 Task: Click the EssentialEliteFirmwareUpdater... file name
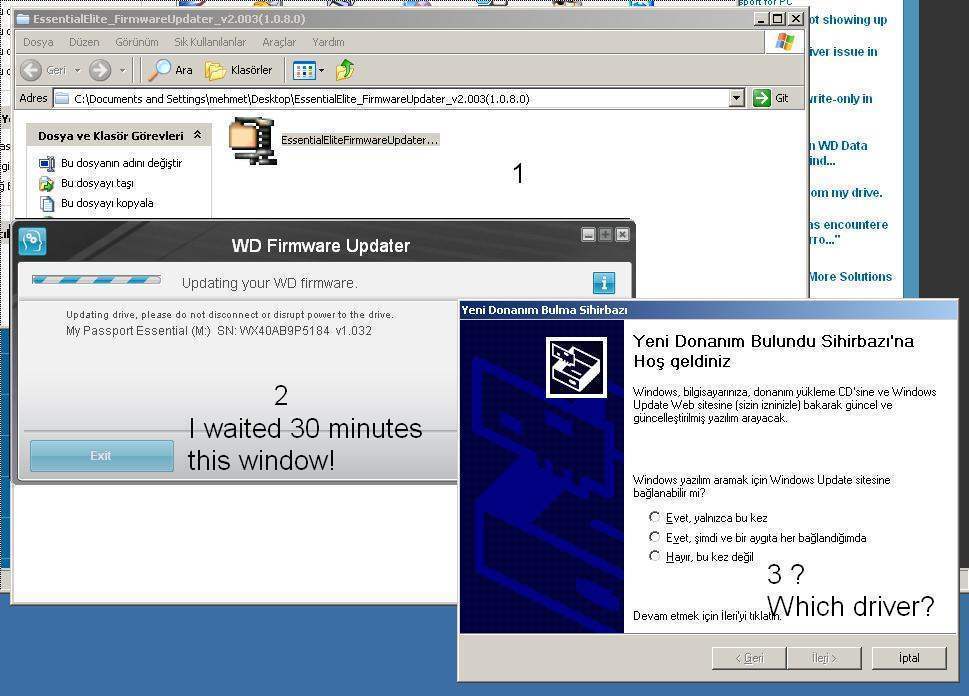[360, 140]
